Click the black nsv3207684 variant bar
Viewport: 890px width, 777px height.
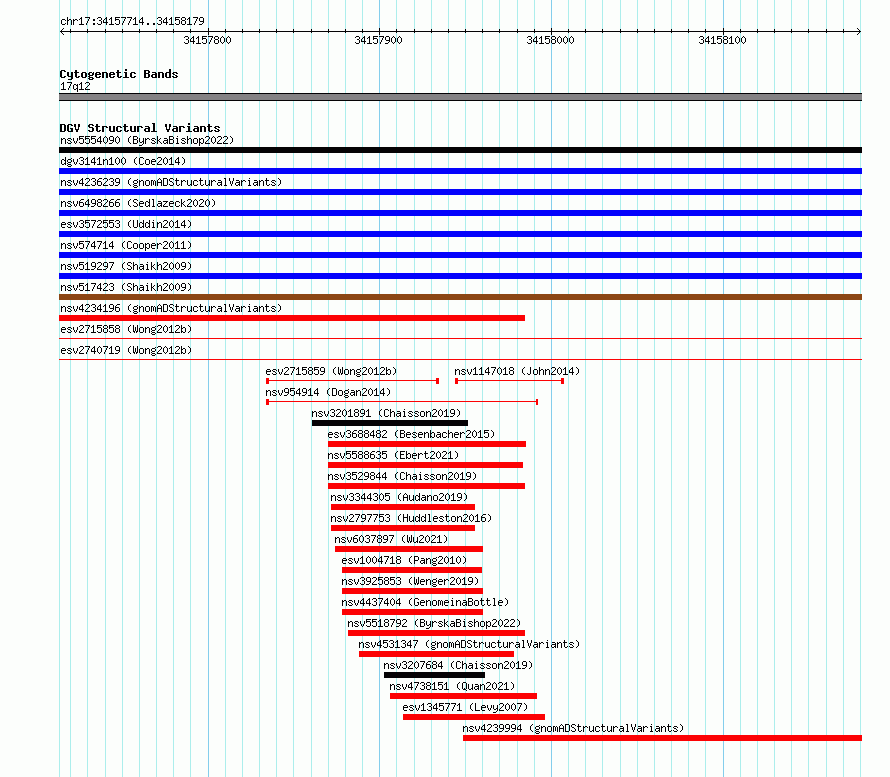click(435, 675)
